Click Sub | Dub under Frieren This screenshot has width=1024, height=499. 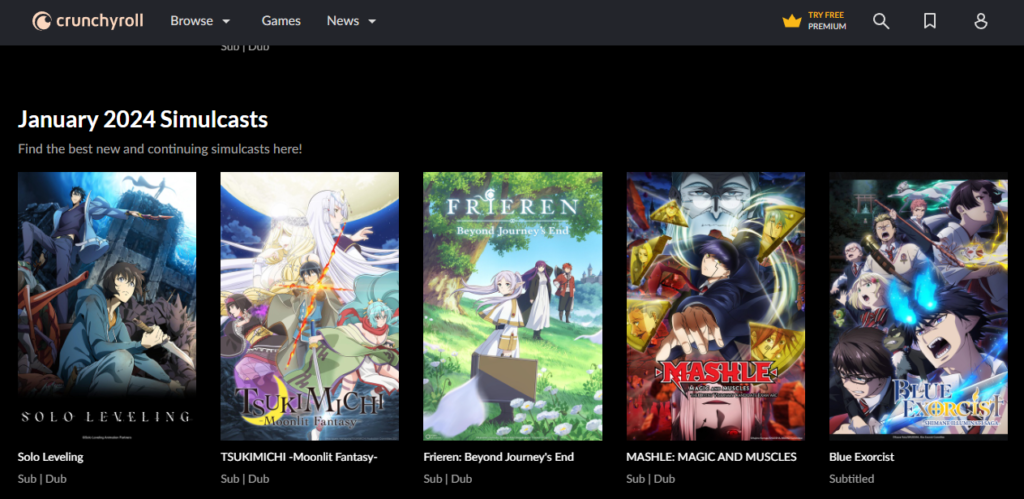point(447,479)
